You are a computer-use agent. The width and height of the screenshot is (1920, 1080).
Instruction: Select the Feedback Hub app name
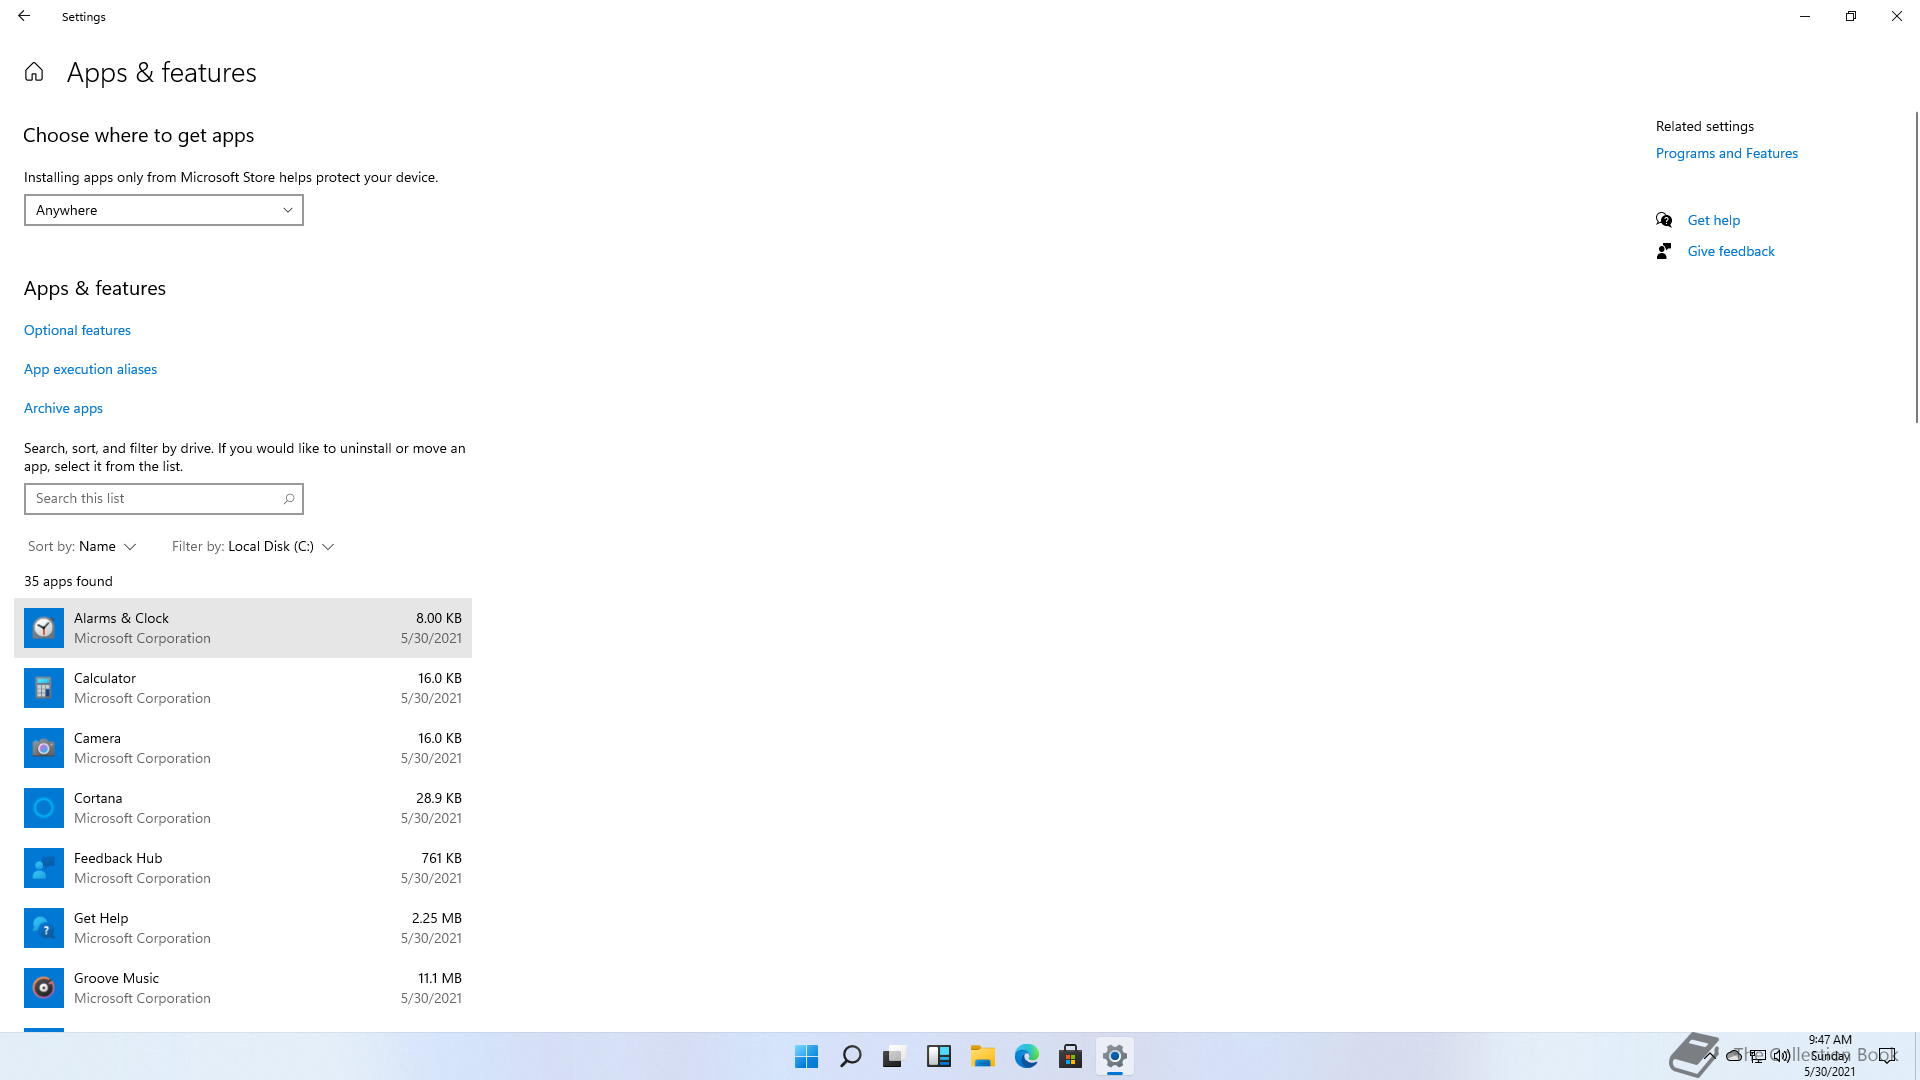(118, 858)
